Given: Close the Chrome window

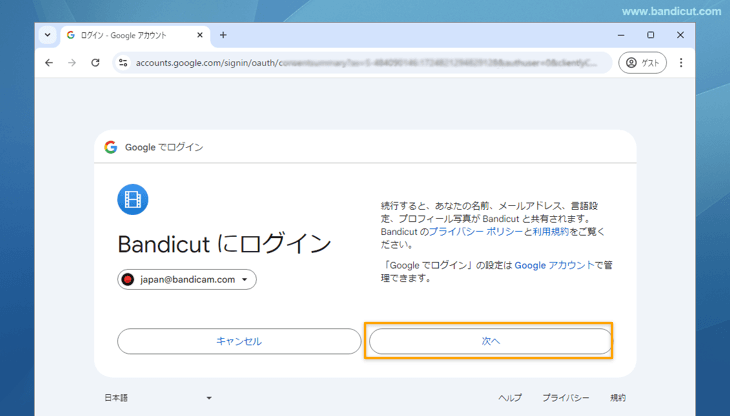Looking at the screenshot, I should click(x=680, y=35).
